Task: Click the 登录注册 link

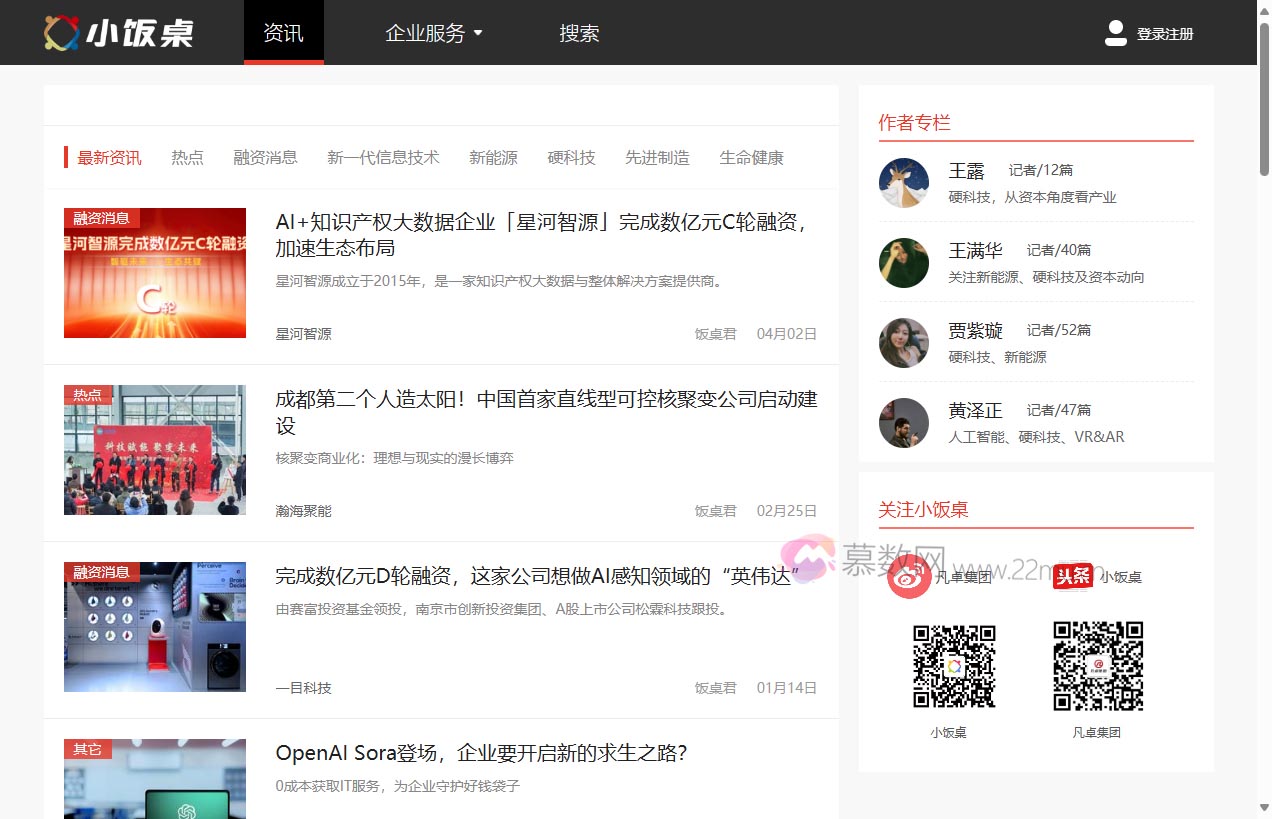Action: click(1165, 34)
